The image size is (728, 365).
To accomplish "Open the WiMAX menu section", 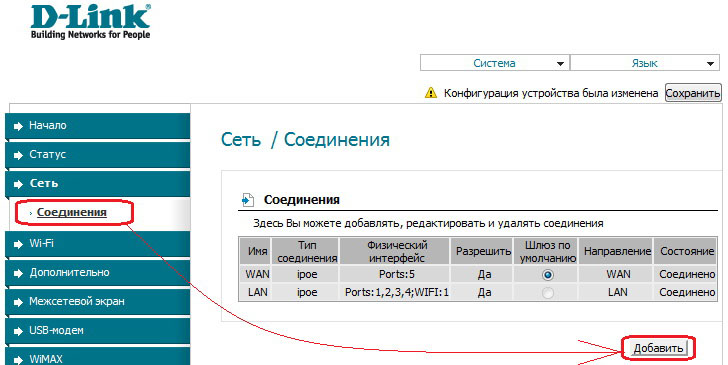I will 98,357.
